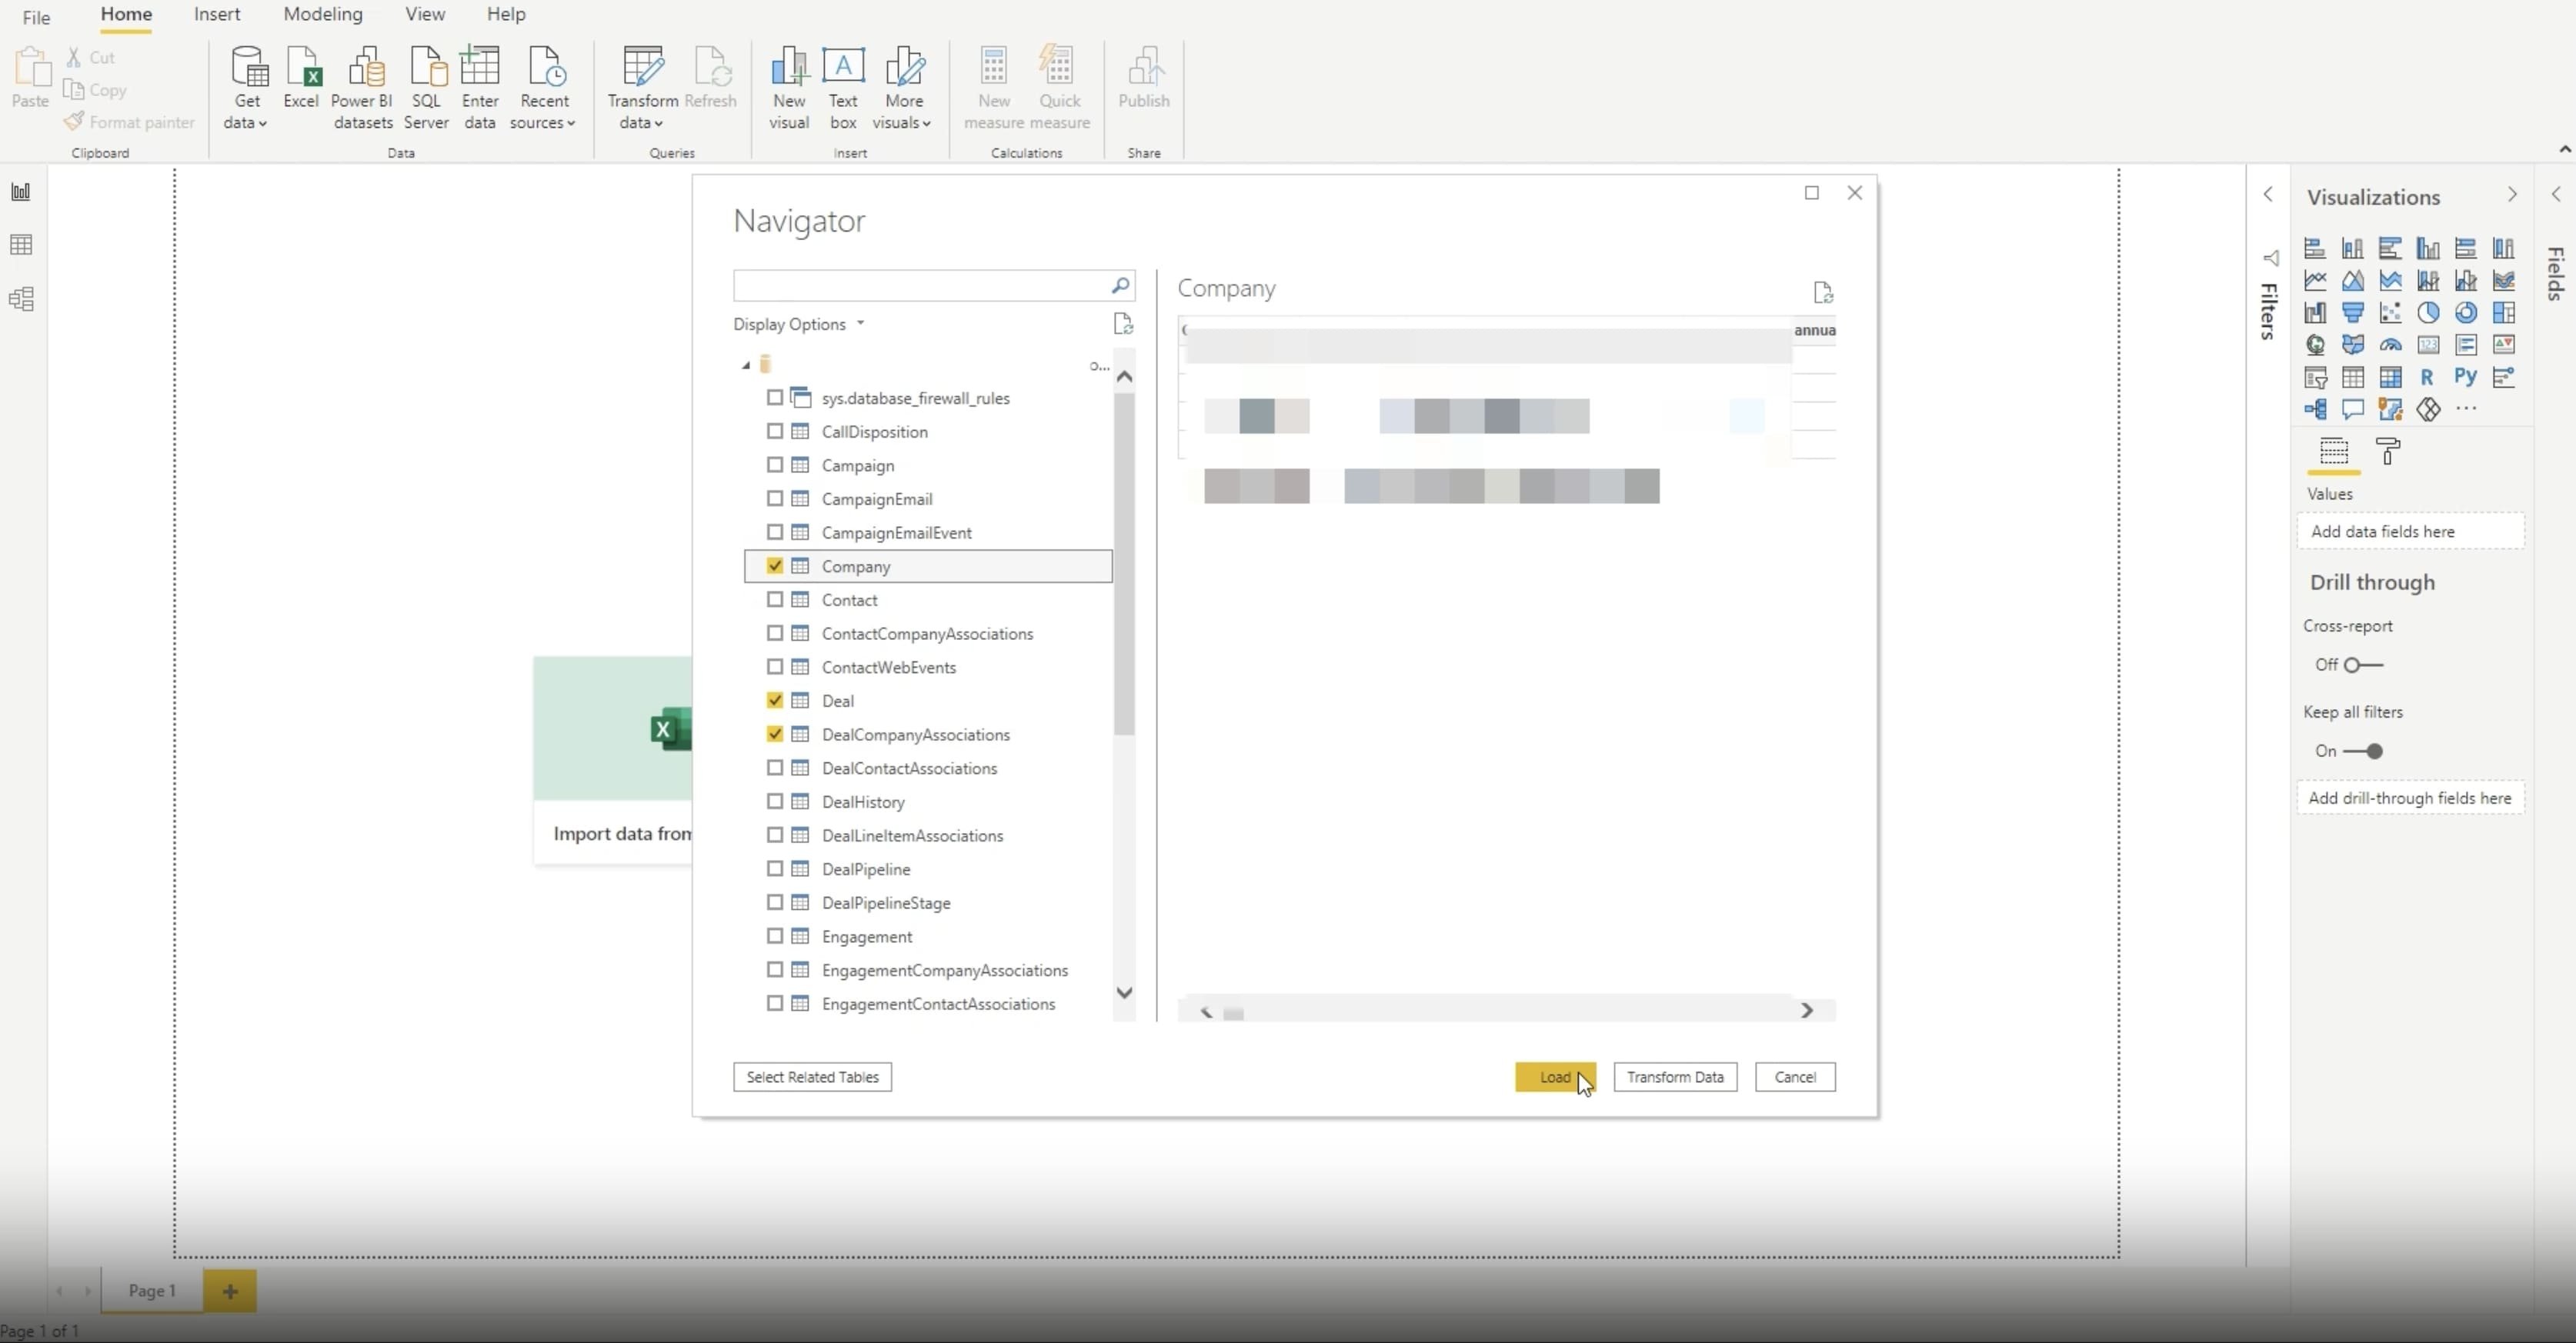Select the stacked bar chart visualization
This screenshot has height=1343, width=2576.
point(2315,248)
